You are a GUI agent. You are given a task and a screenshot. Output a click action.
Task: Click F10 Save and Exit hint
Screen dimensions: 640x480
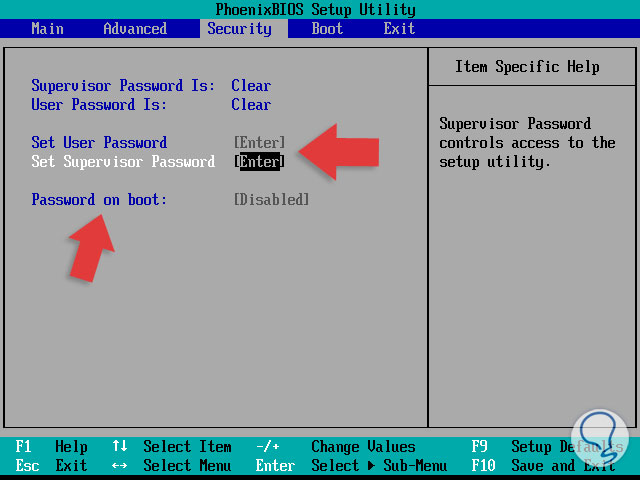pos(543,466)
